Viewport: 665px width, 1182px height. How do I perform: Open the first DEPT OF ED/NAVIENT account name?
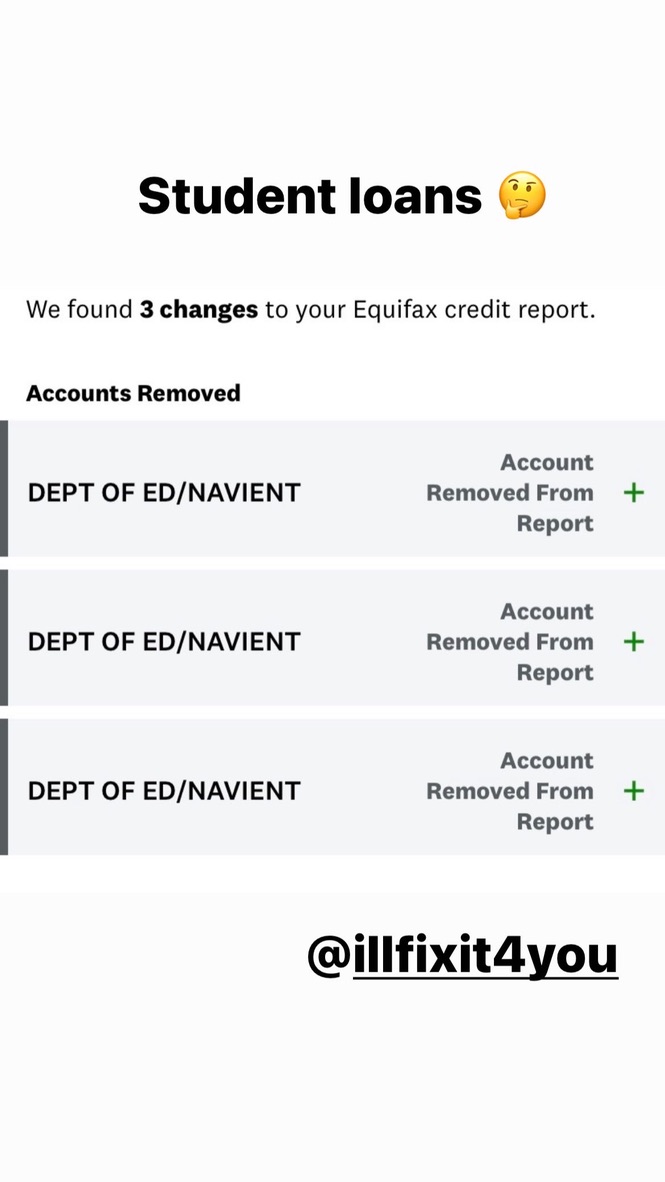point(164,493)
